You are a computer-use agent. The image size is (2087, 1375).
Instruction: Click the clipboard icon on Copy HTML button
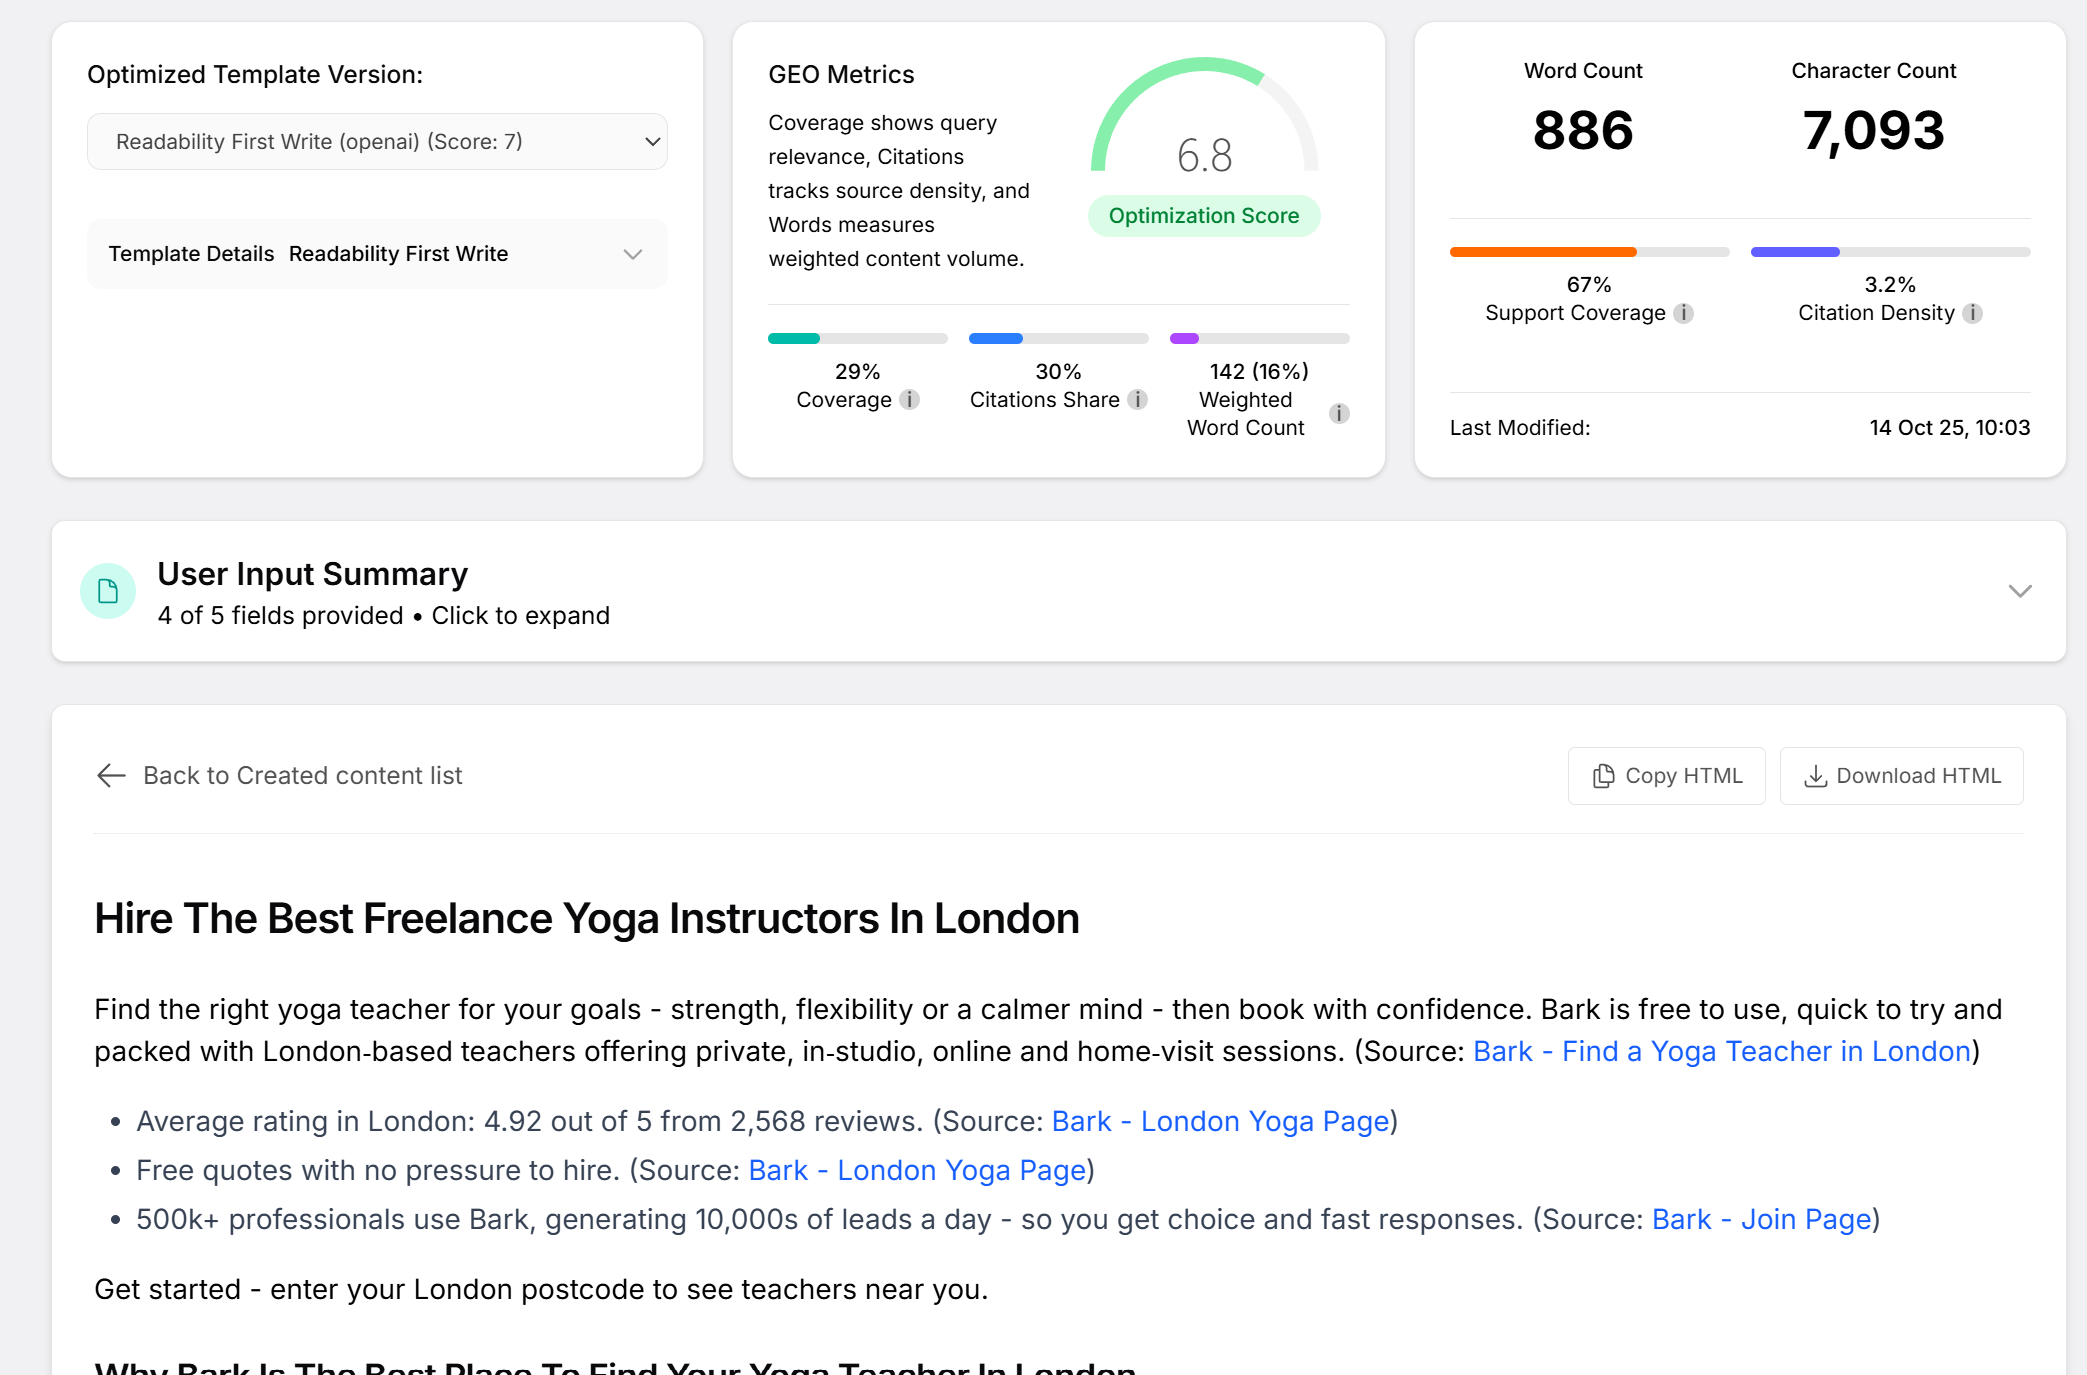(1603, 775)
